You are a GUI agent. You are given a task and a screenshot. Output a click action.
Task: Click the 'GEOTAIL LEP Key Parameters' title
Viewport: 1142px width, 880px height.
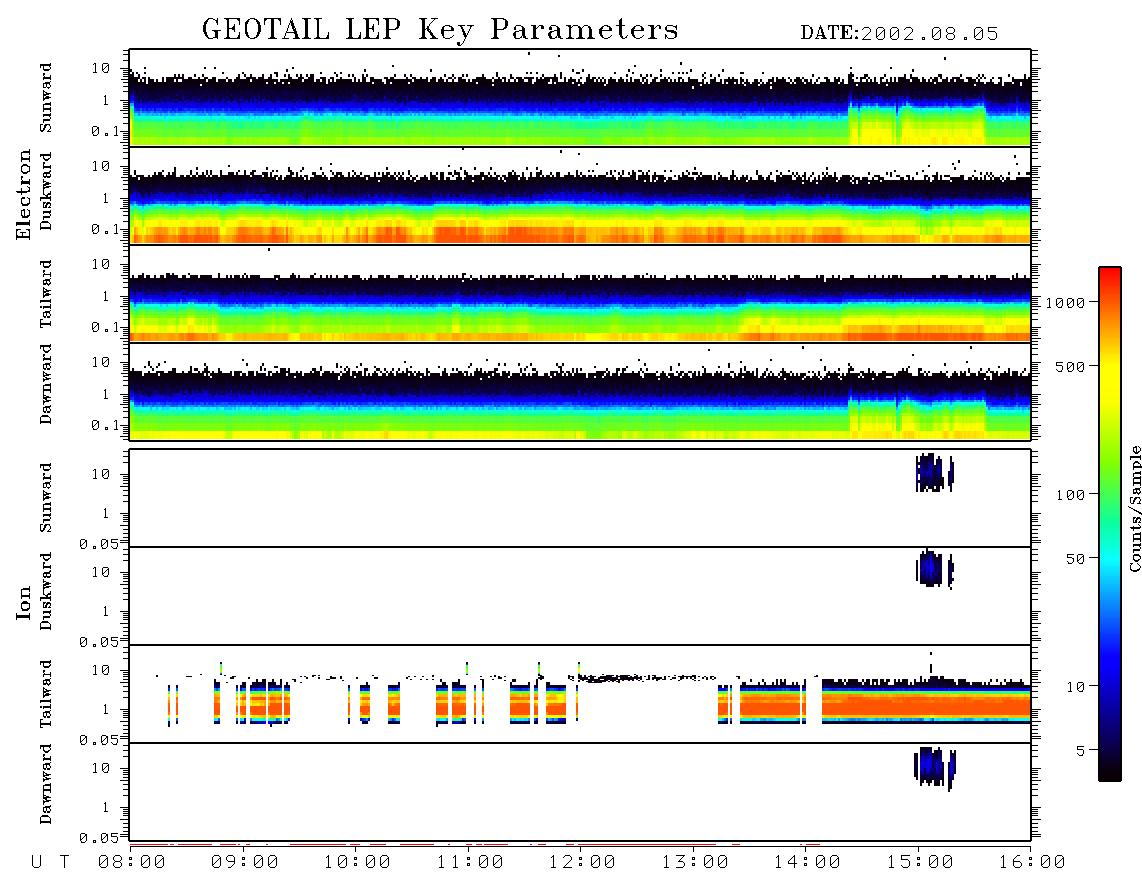[440, 30]
